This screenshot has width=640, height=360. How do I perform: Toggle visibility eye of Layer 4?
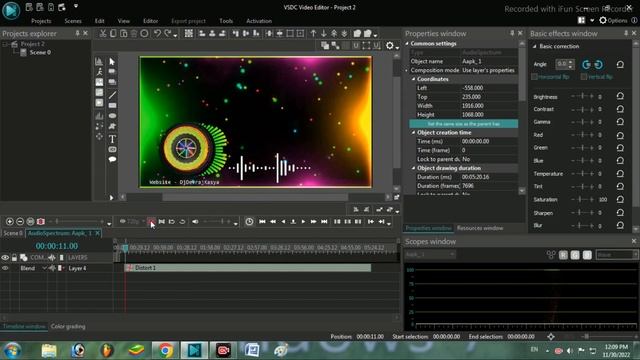5,268
